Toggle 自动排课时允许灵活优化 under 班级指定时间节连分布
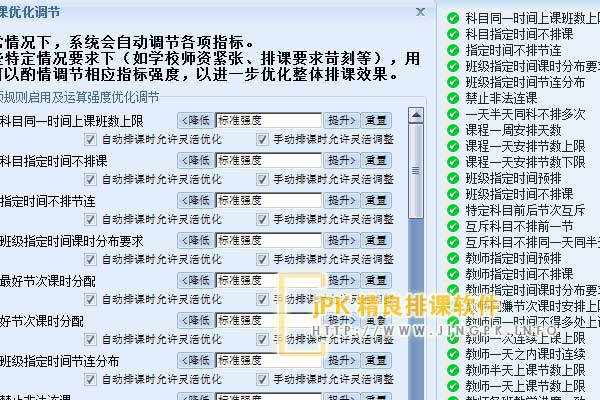 pos(90,379)
